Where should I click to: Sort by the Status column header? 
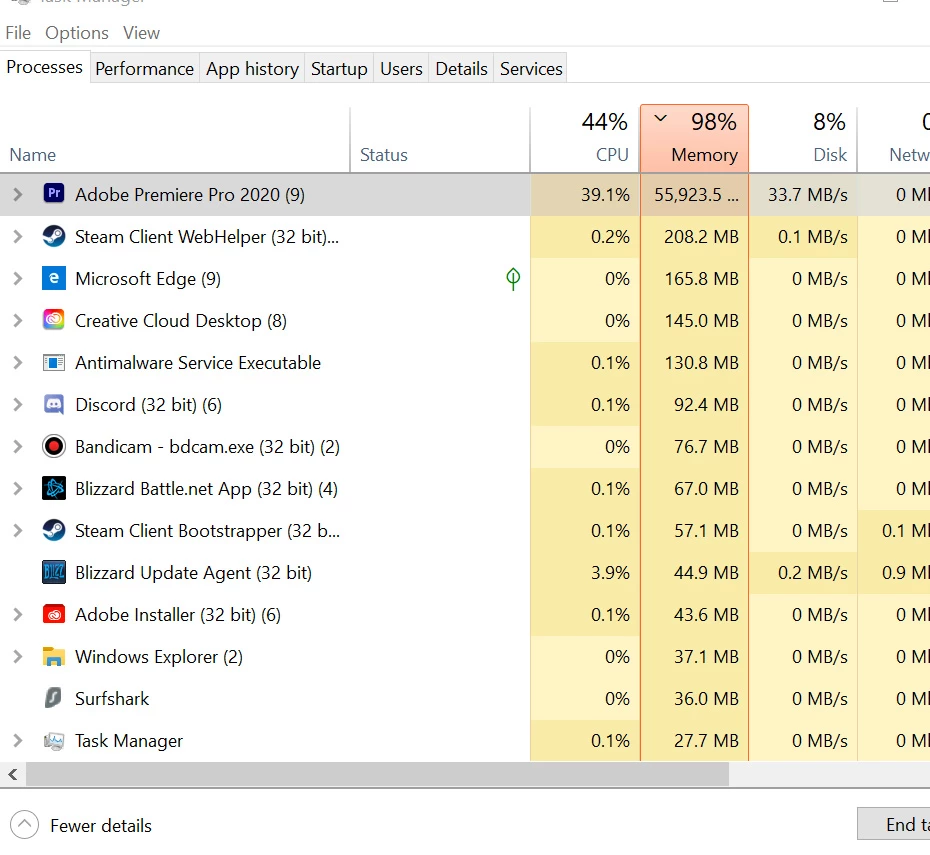click(x=440, y=140)
